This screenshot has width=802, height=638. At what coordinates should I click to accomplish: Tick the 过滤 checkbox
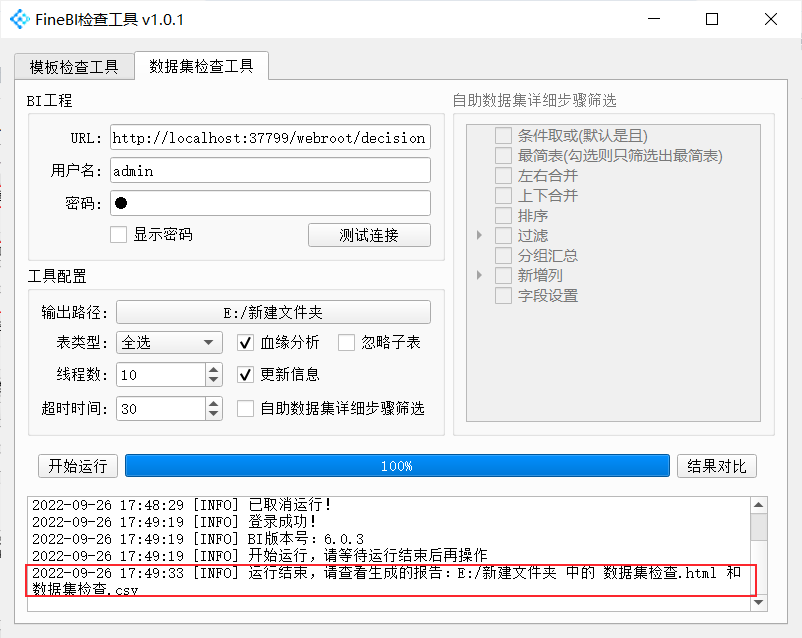pos(503,235)
